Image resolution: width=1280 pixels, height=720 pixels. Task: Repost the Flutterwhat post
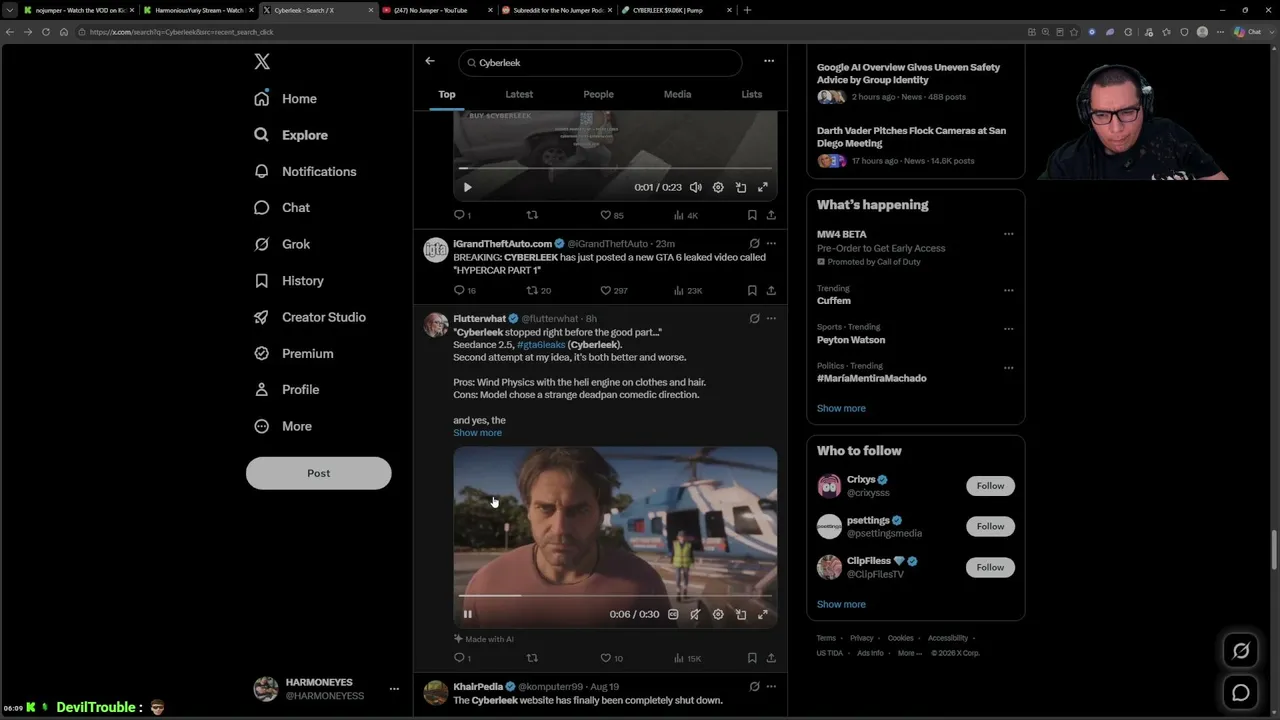coord(532,658)
